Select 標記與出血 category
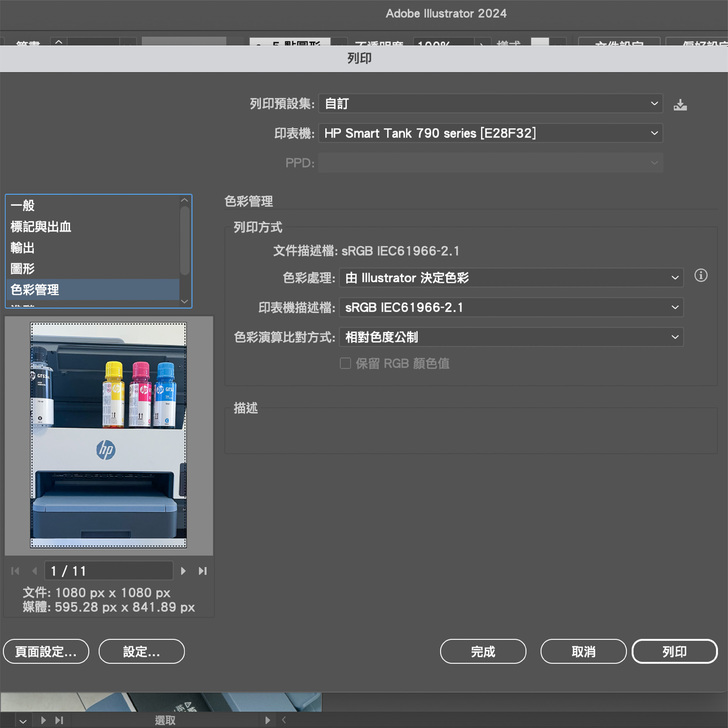Image resolution: width=728 pixels, height=728 pixels. [x=93, y=227]
